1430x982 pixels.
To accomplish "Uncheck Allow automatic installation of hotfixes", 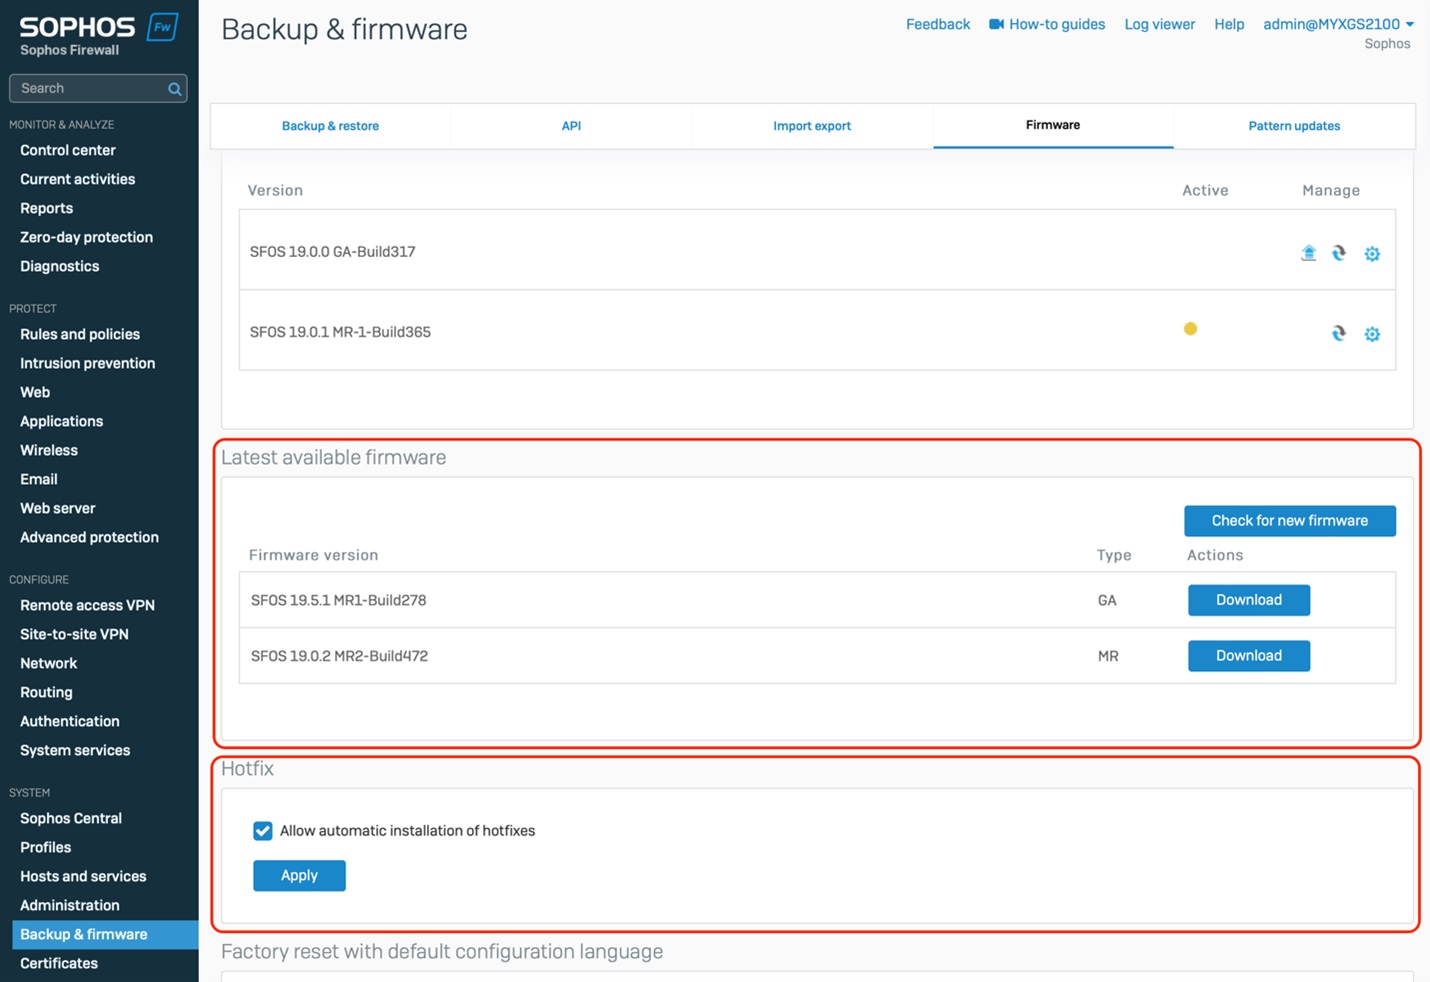I will click(262, 831).
